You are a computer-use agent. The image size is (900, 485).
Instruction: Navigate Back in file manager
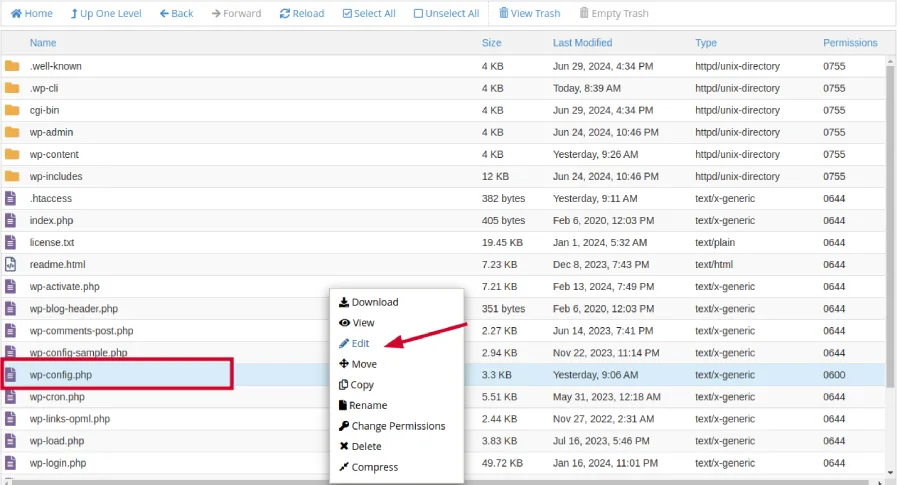[176, 13]
